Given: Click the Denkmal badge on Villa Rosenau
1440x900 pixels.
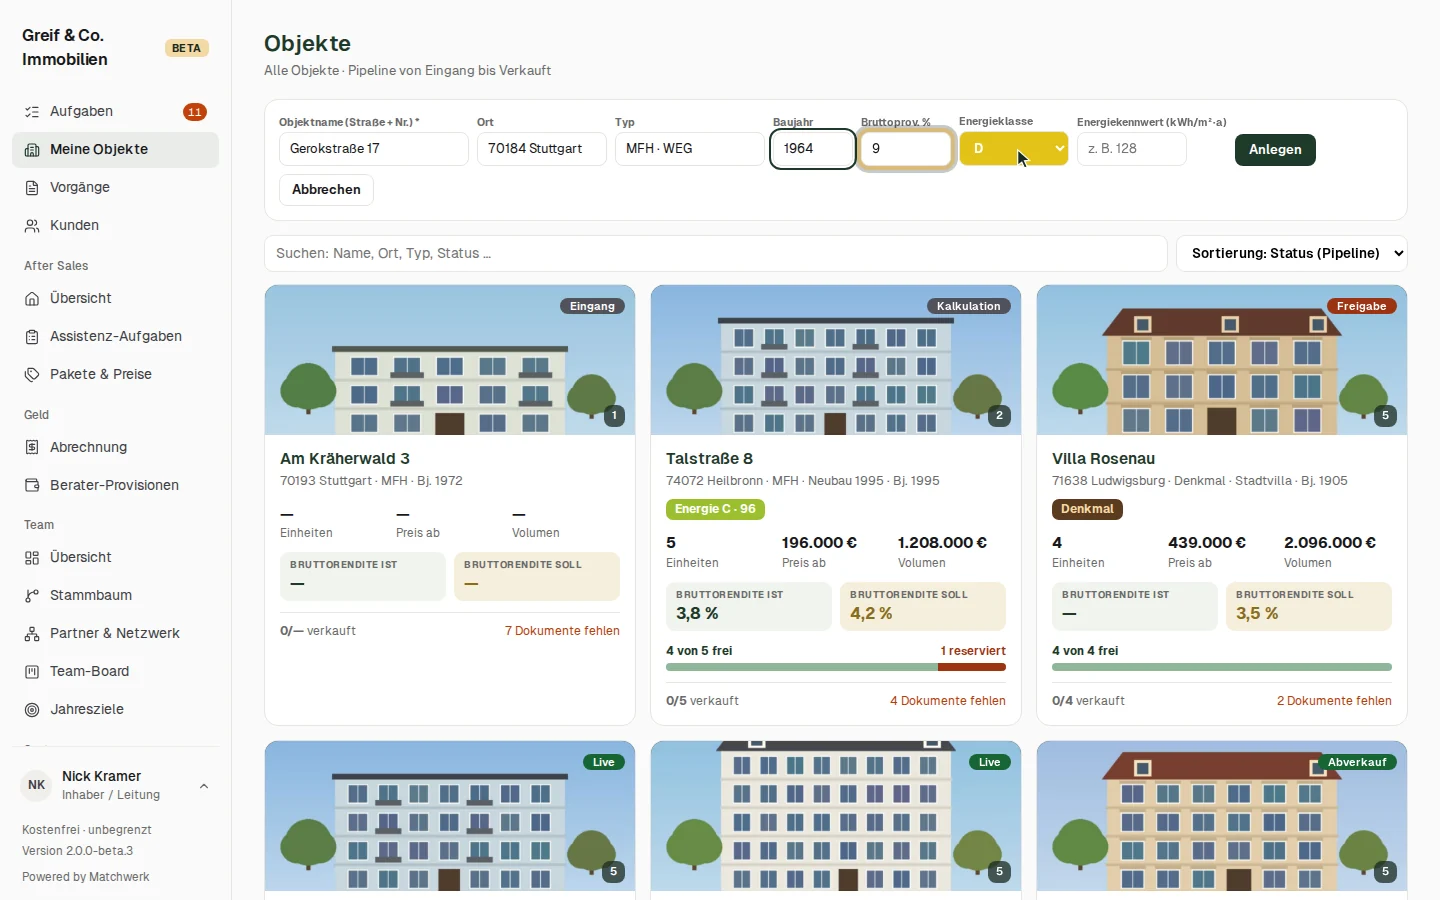Looking at the screenshot, I should (x=1087, y=509).
